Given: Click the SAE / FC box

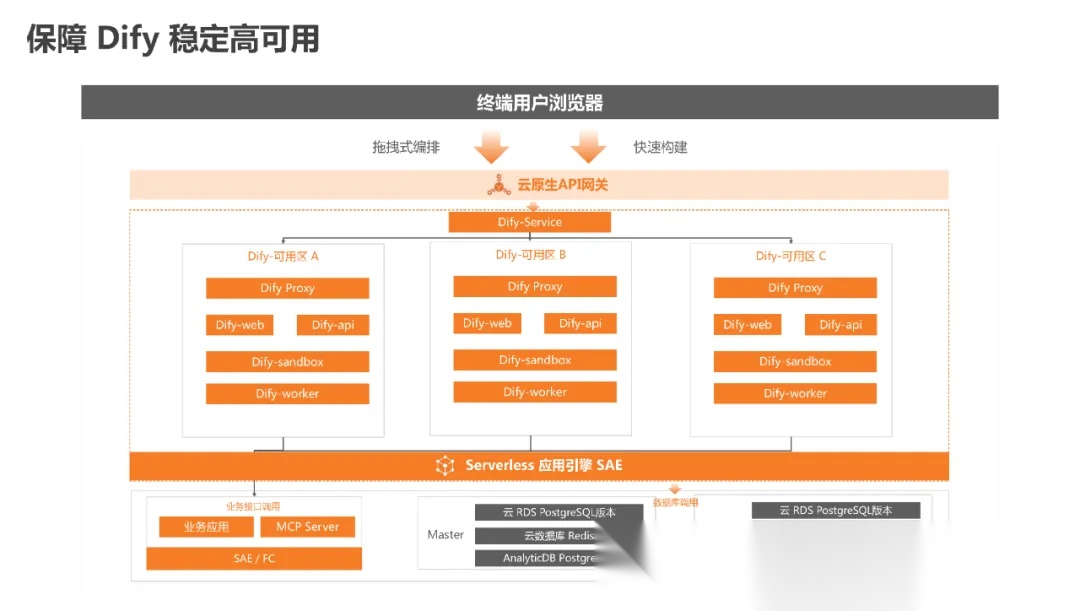Looking at the screenshot, I should coord(253,559).
